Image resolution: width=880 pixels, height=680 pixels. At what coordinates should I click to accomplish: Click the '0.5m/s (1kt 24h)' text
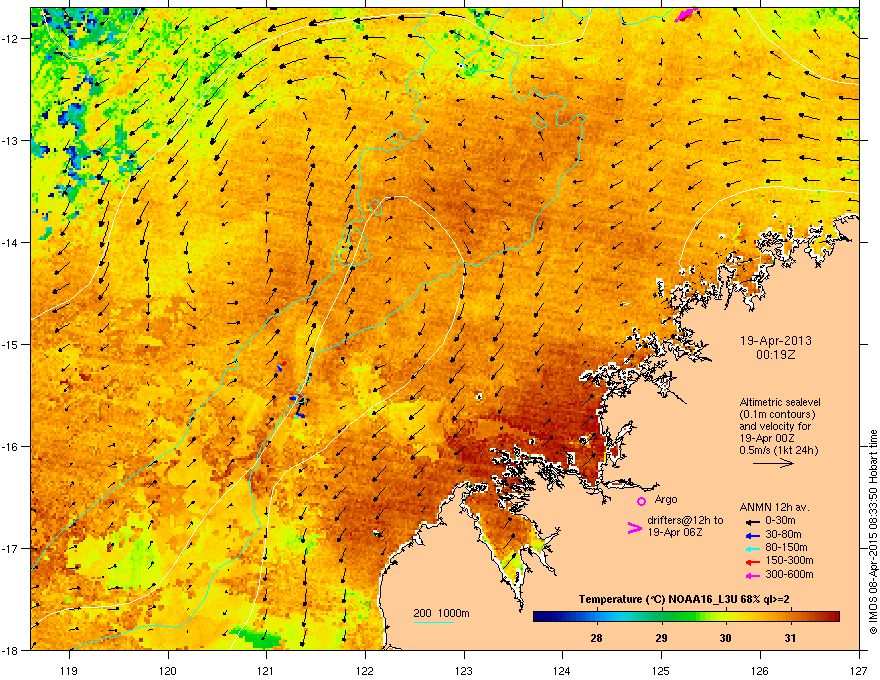click(778, 450)
